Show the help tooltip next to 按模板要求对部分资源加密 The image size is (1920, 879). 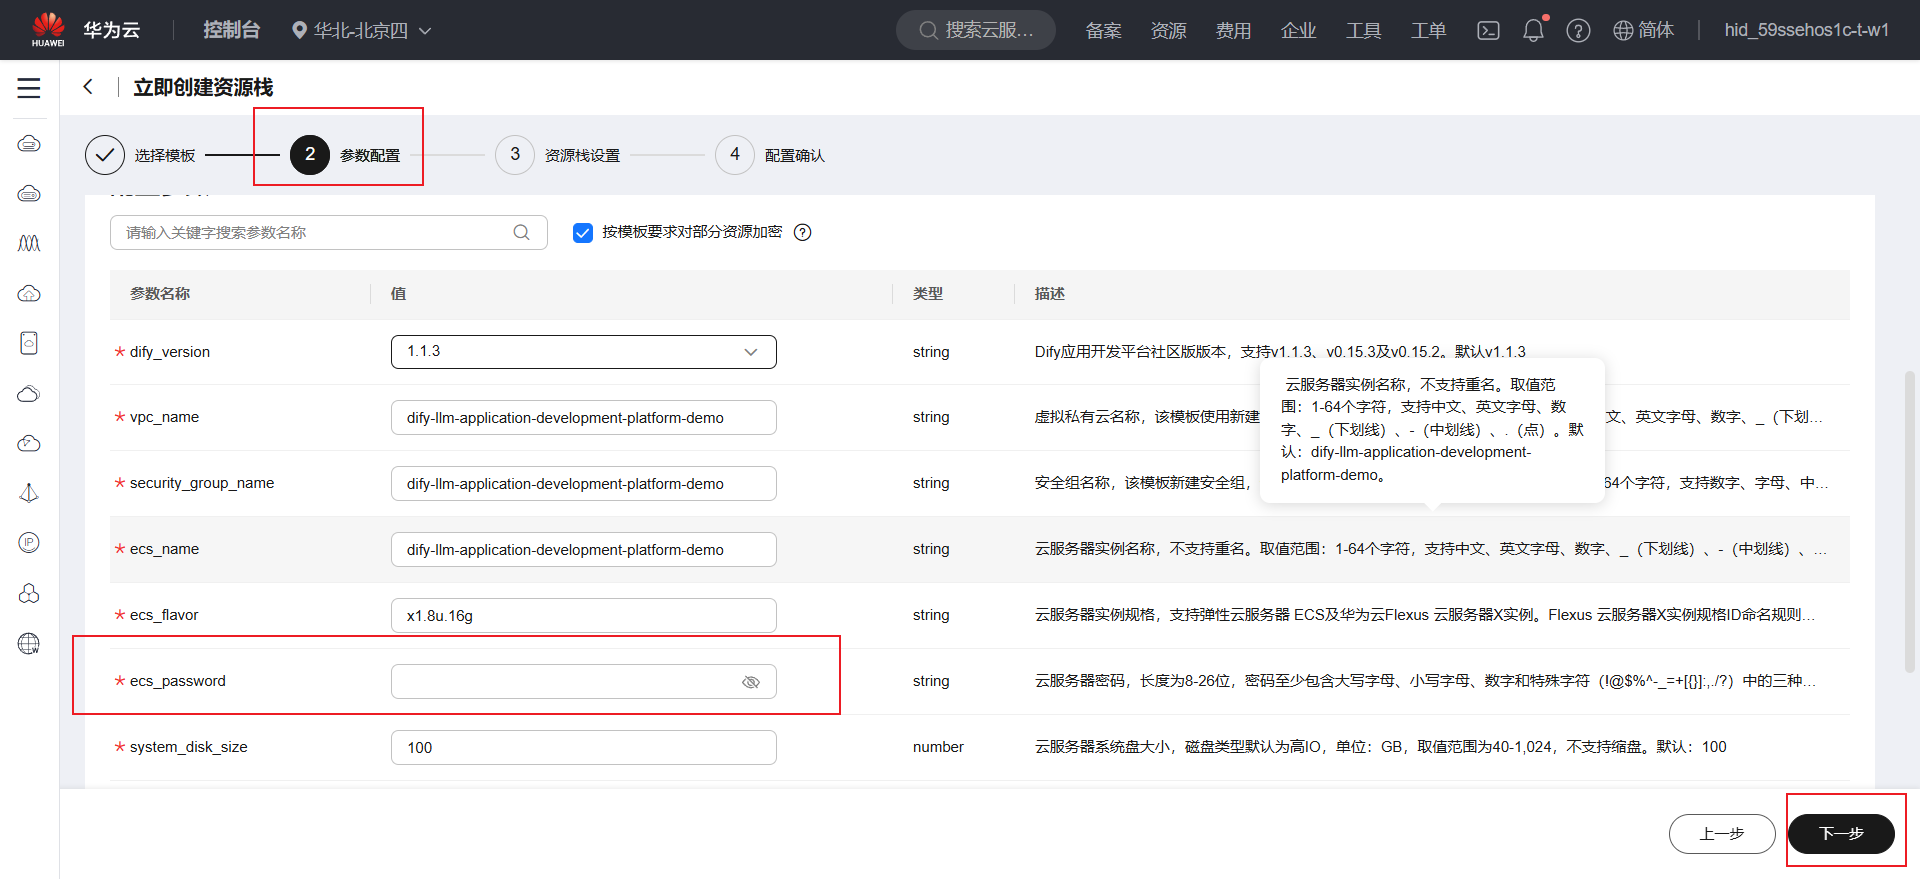click(x=802, y=232)
